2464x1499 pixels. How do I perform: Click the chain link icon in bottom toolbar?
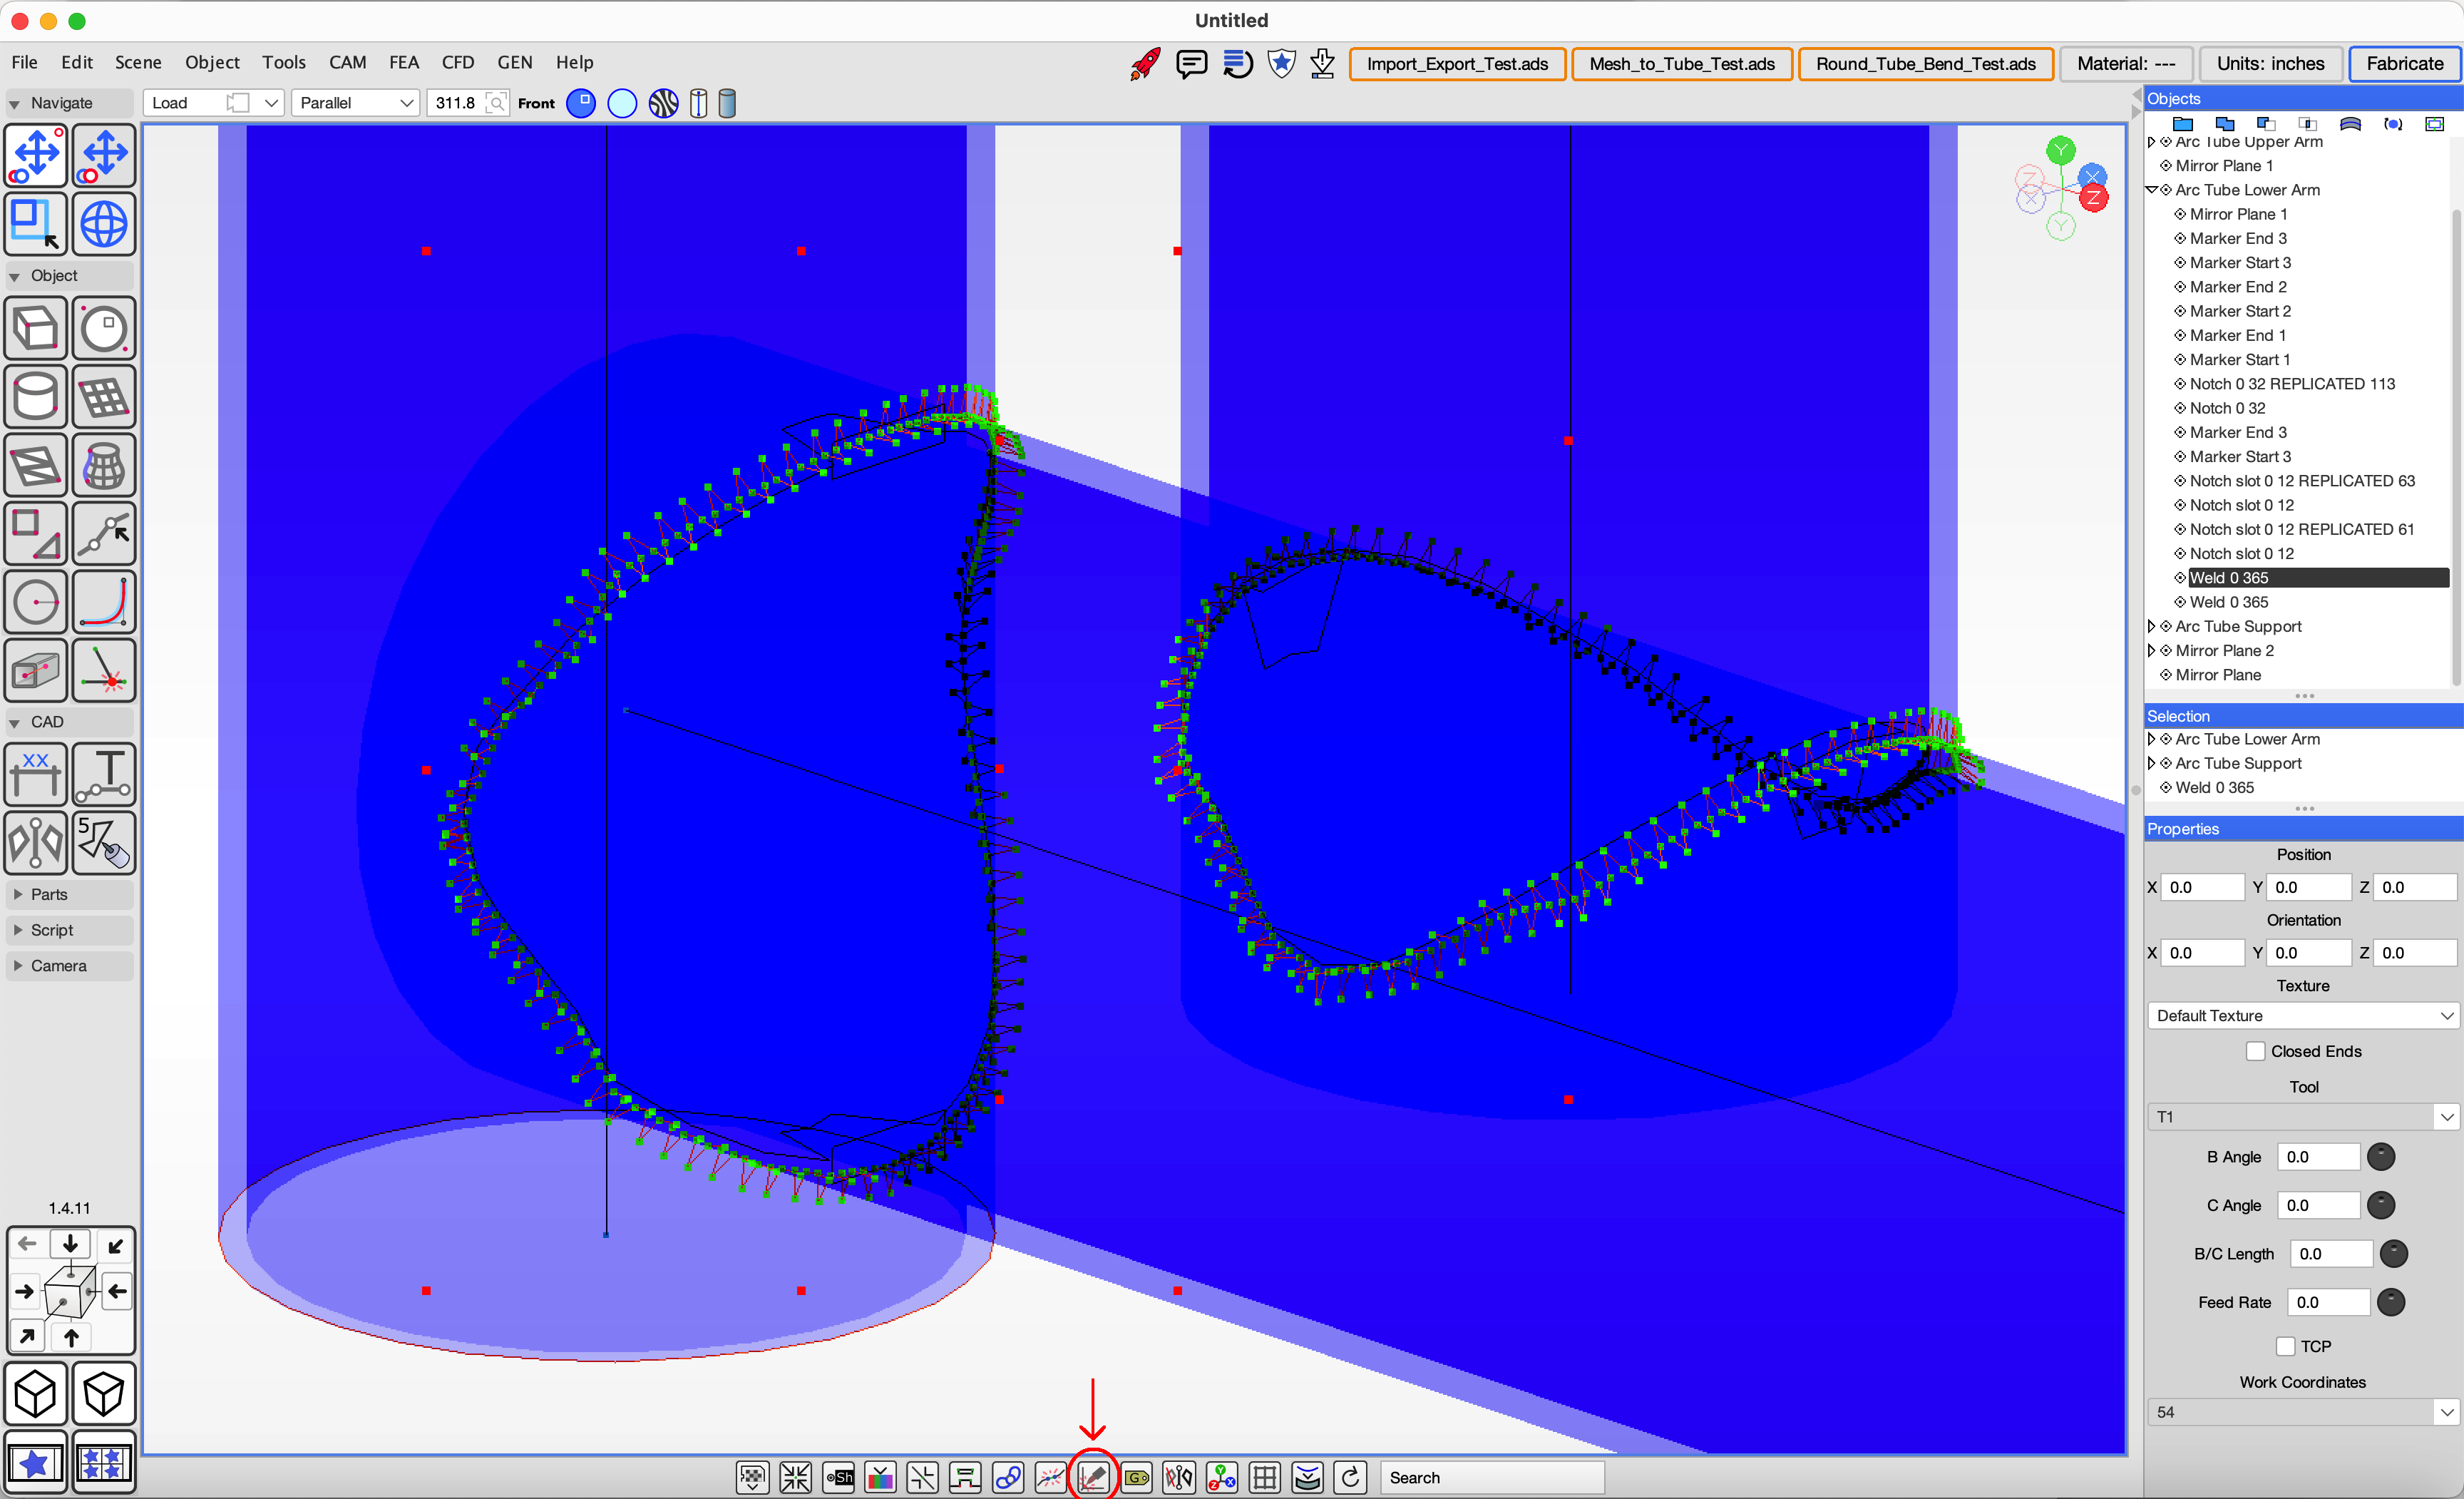[1008, 1477]
